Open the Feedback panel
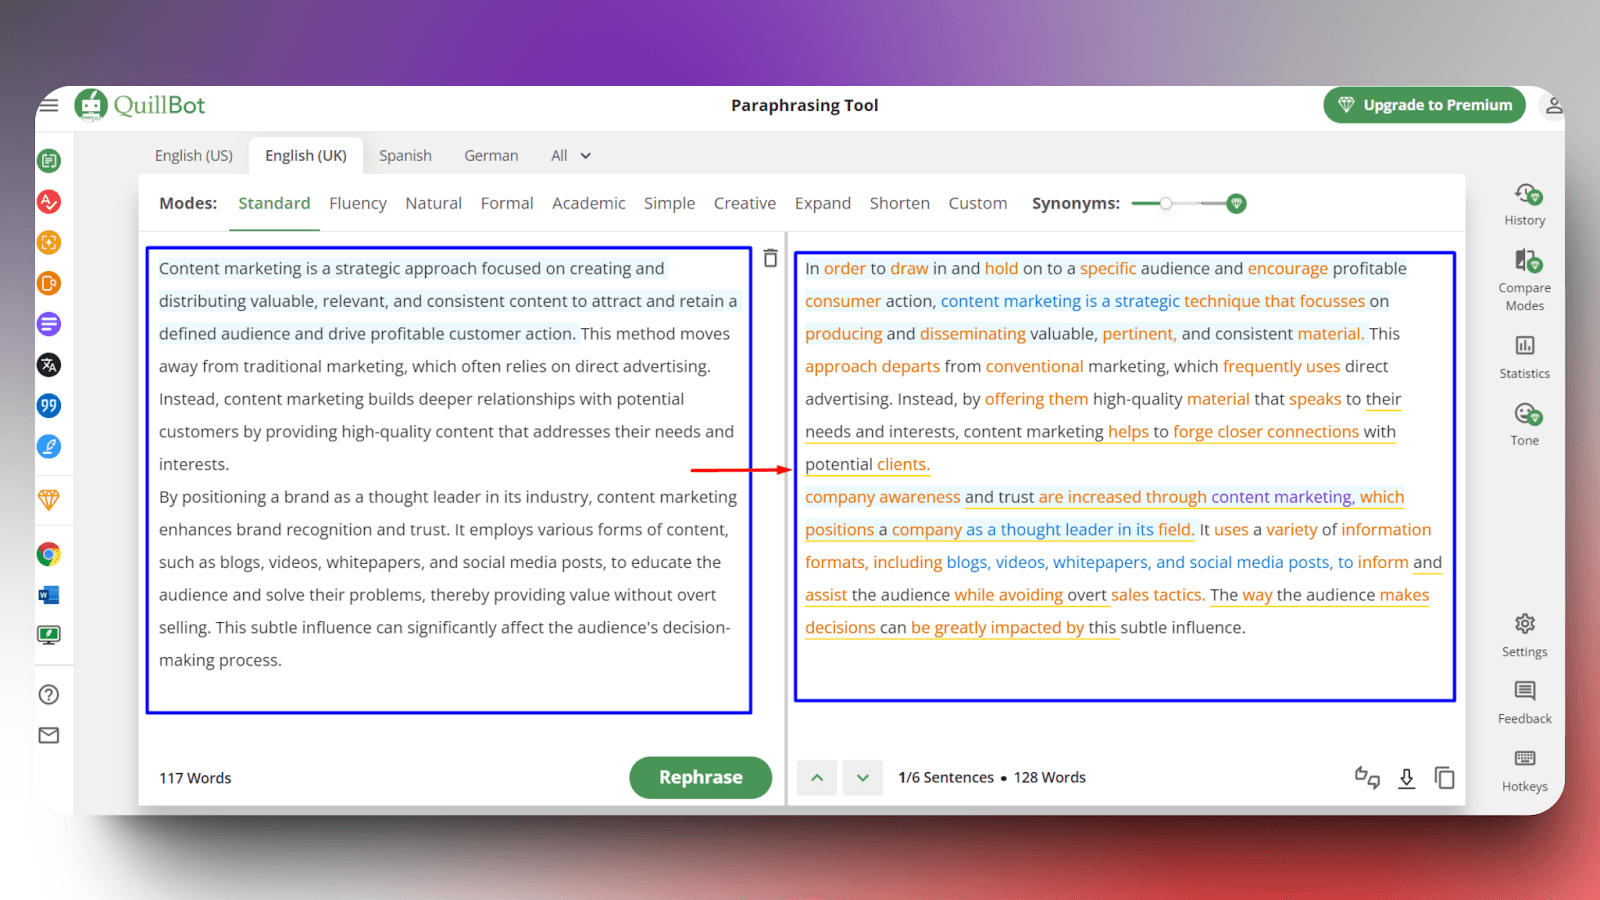The height and width of the screenshot is (900, 1600). point(1525,703)
